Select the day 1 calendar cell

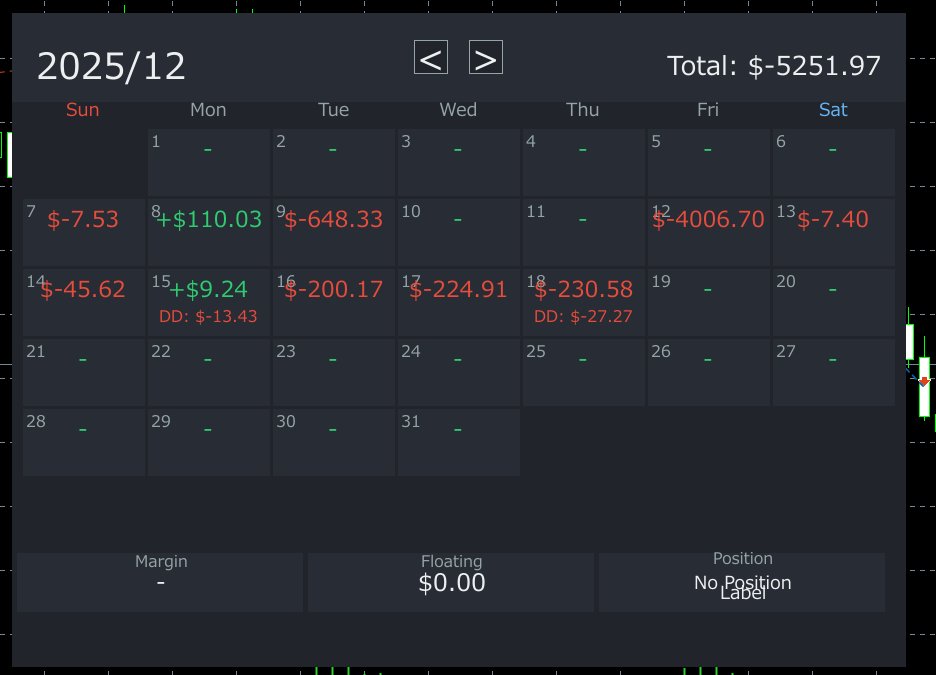pyautogui.click(x=209, y=162)
